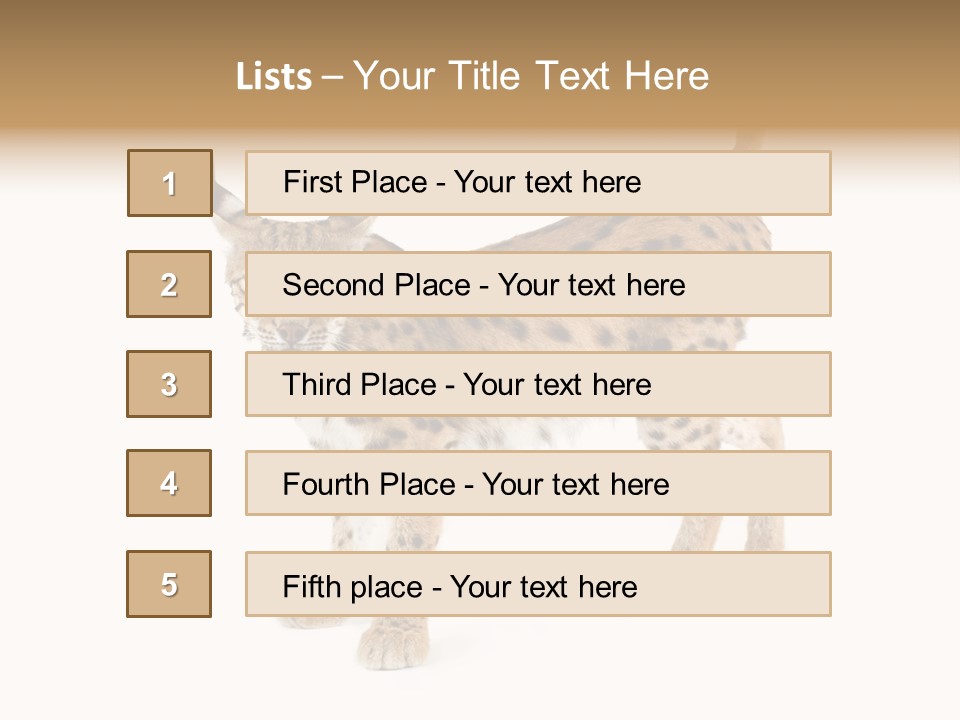Select the number 5 square
Screen dimensions: 960x720
click(x=169, y=584)
